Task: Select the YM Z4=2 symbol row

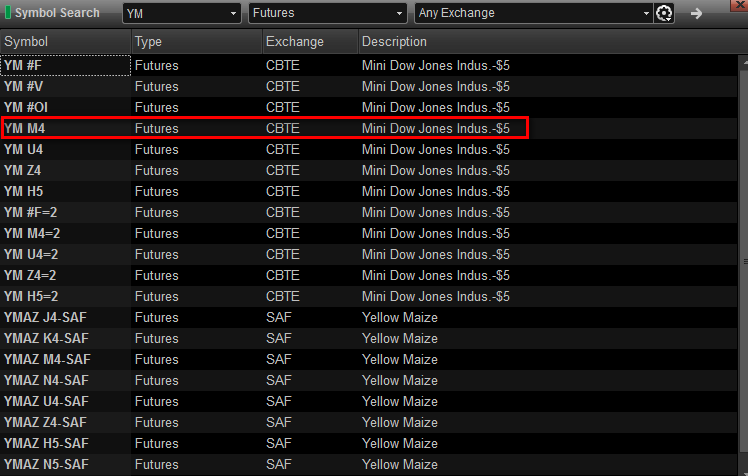Action: [368, 275]
